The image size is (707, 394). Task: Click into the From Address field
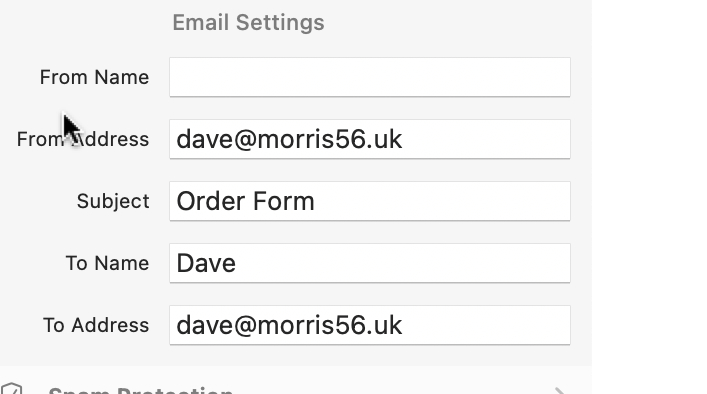(x=370, y=139)
